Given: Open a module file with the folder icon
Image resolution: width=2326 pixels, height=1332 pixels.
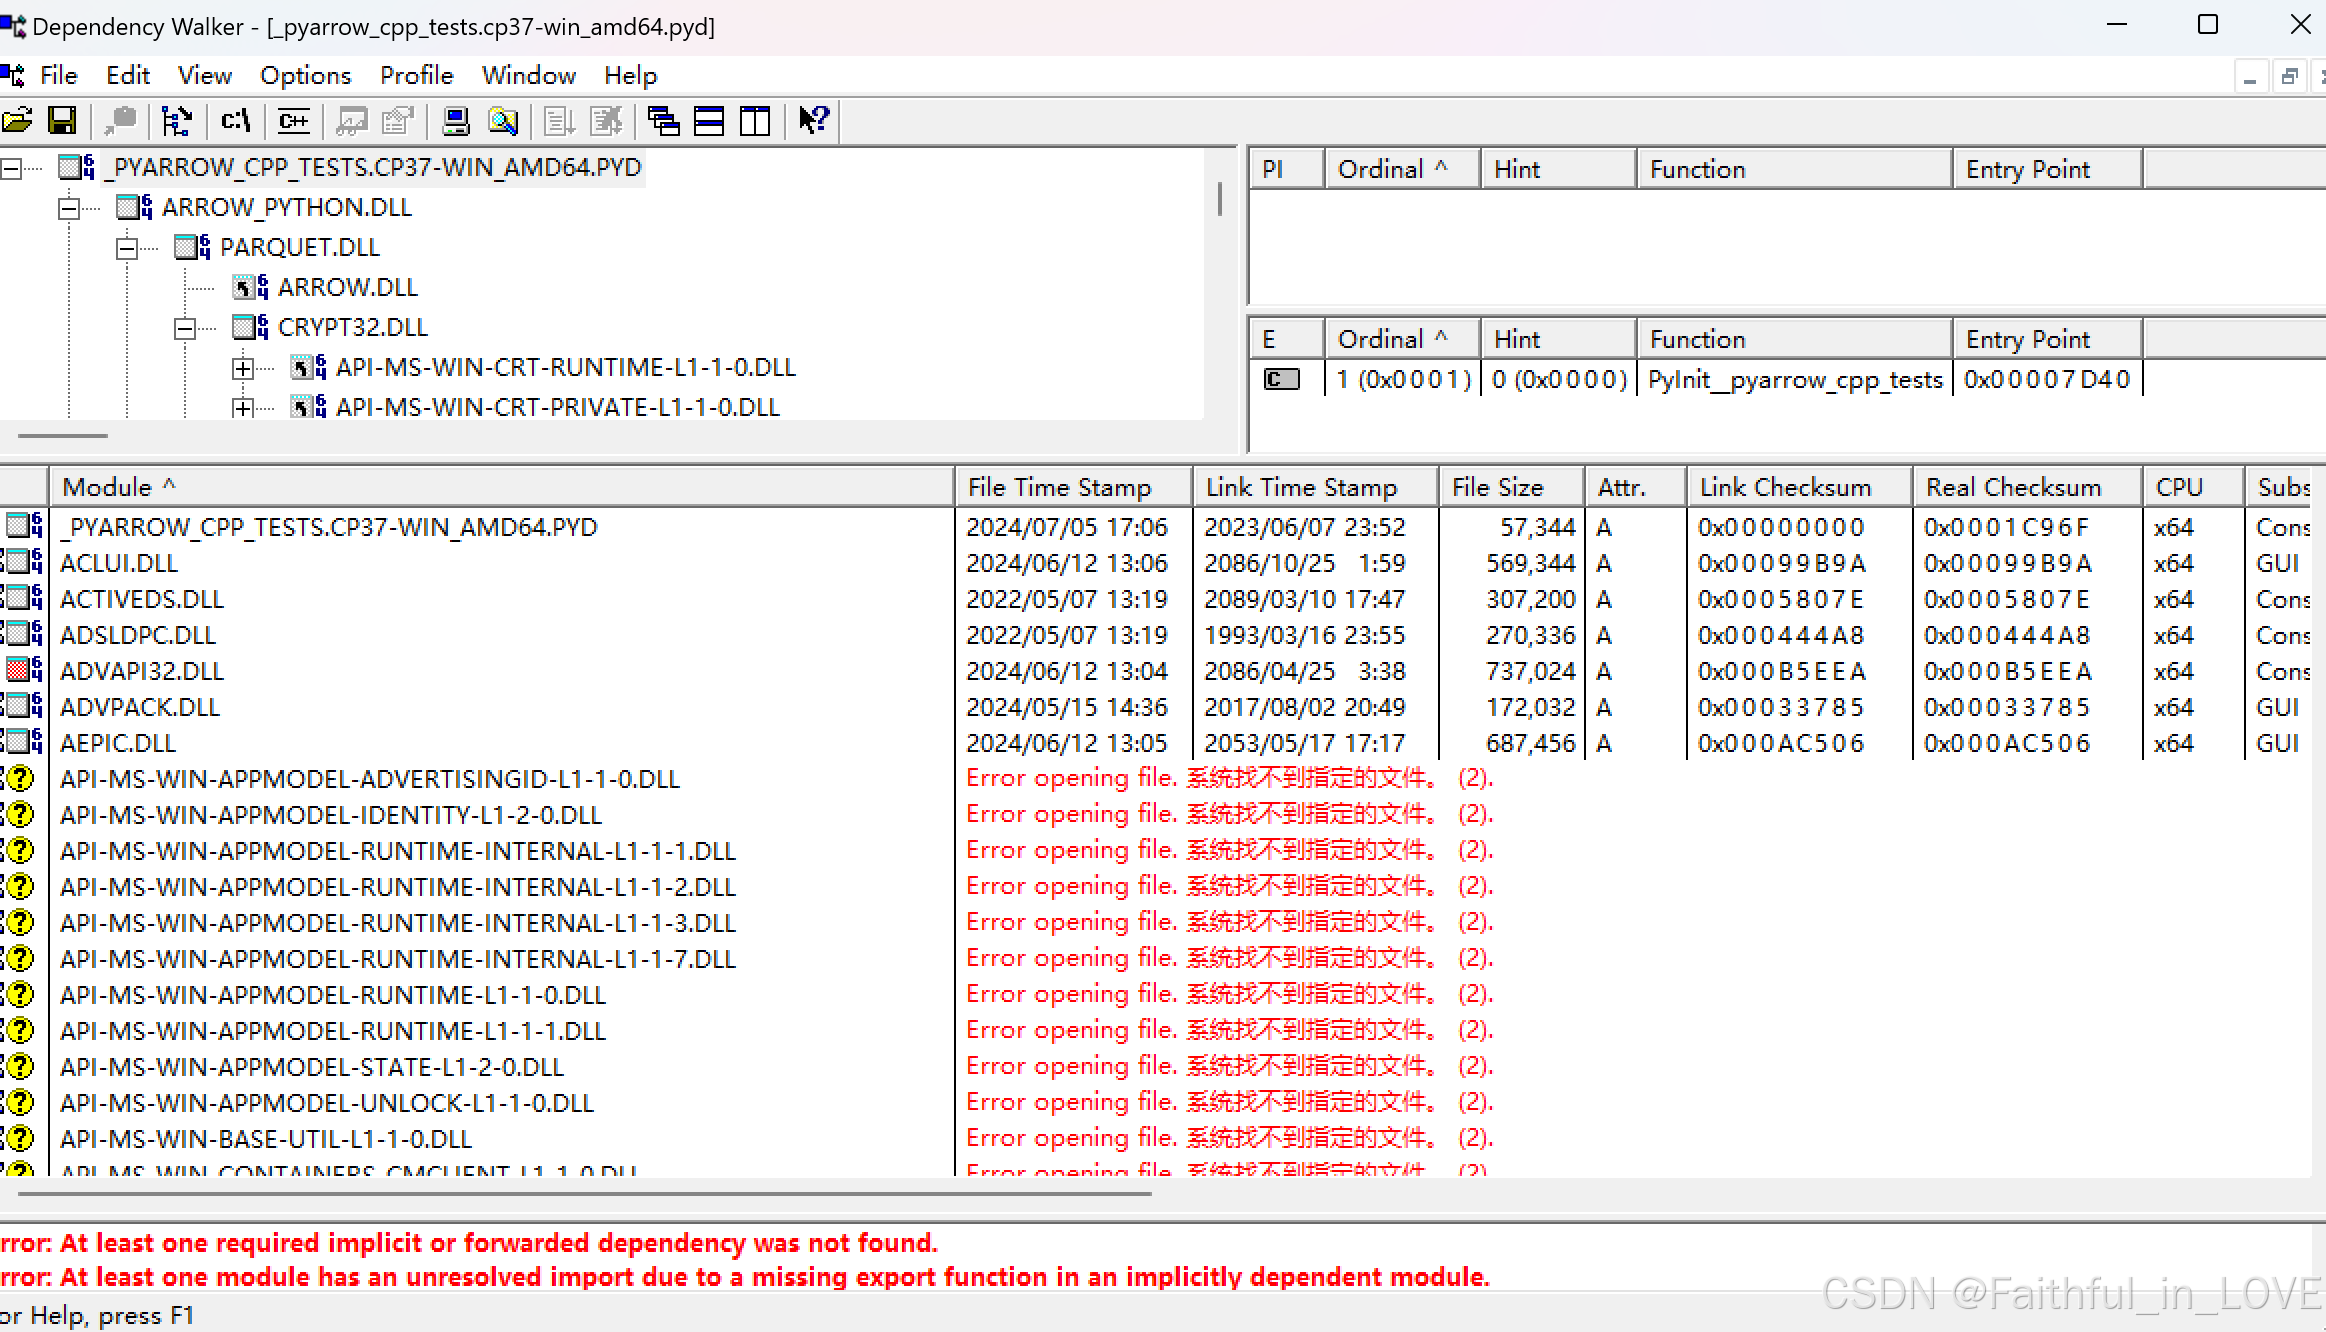Looking at the screenshot, I should [x=18, y=121].
